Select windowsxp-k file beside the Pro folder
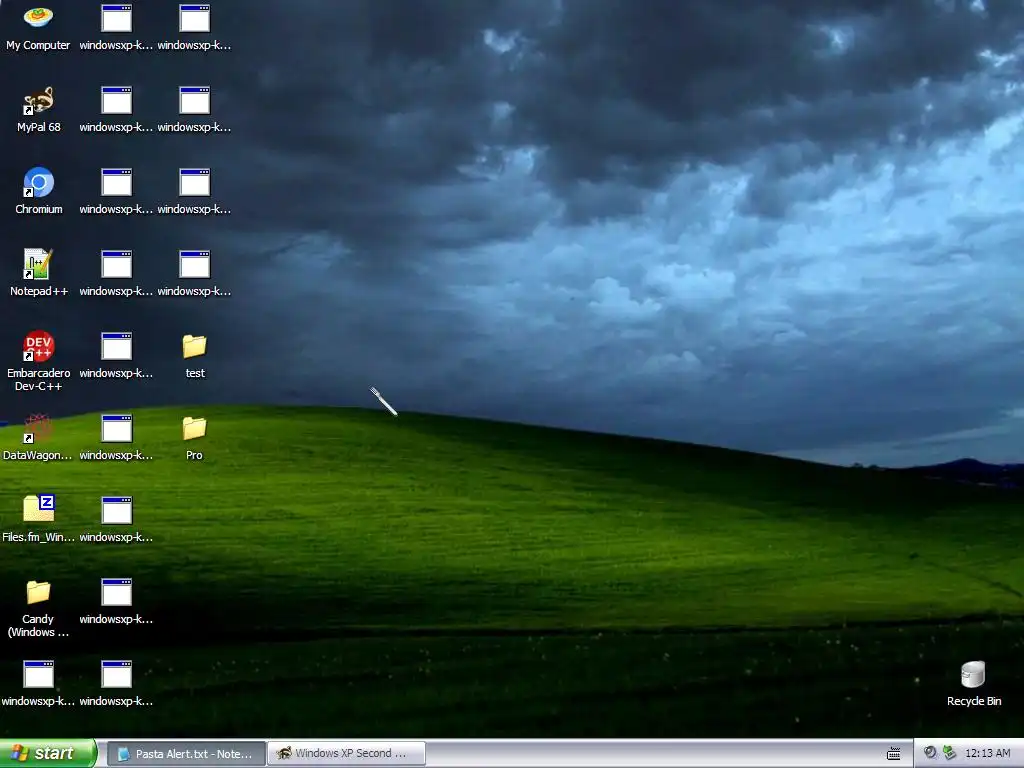This screenshot has width=1024, height=768. pyautogui.click(x=116, y=428)
